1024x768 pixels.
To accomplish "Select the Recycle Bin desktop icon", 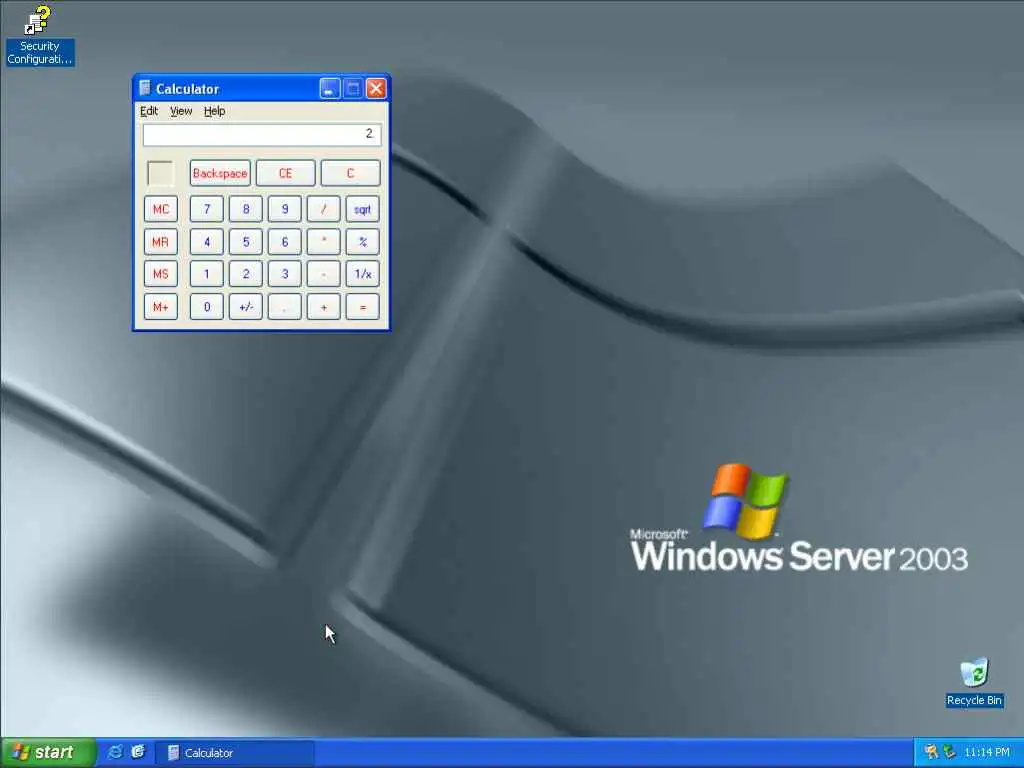I will tap(974, 682).
